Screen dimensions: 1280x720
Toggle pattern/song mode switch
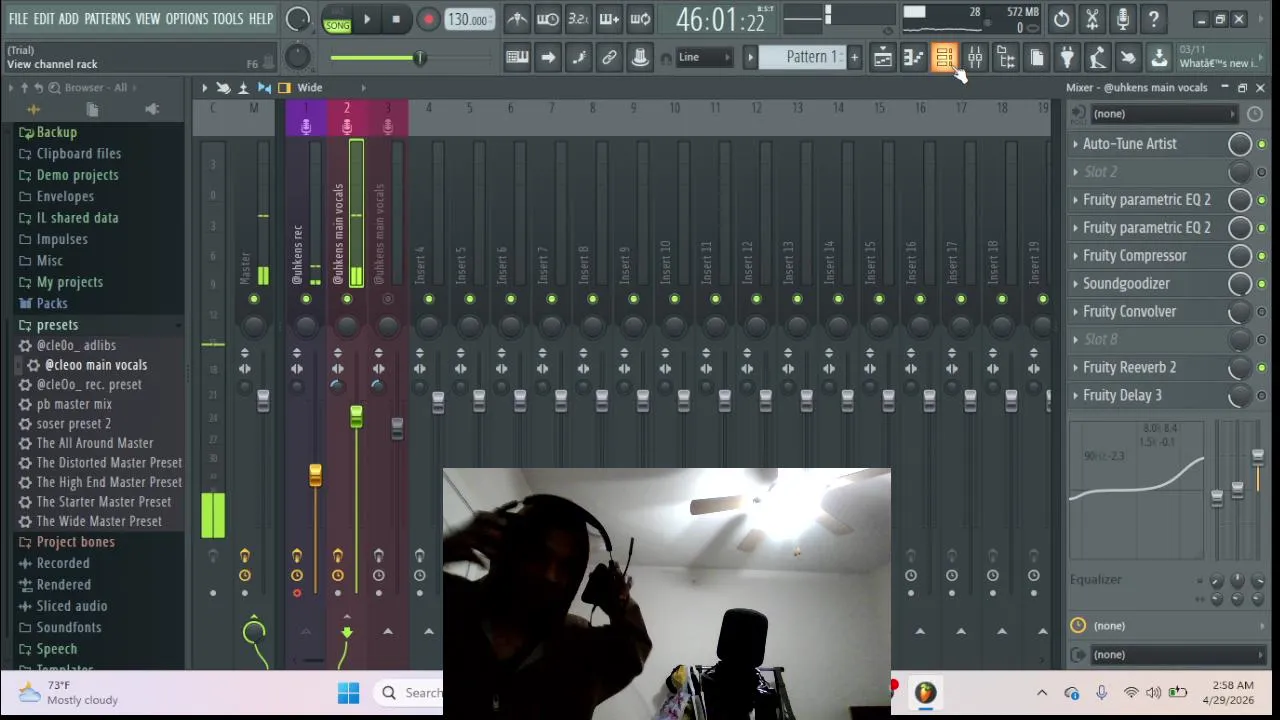point(337,19)
